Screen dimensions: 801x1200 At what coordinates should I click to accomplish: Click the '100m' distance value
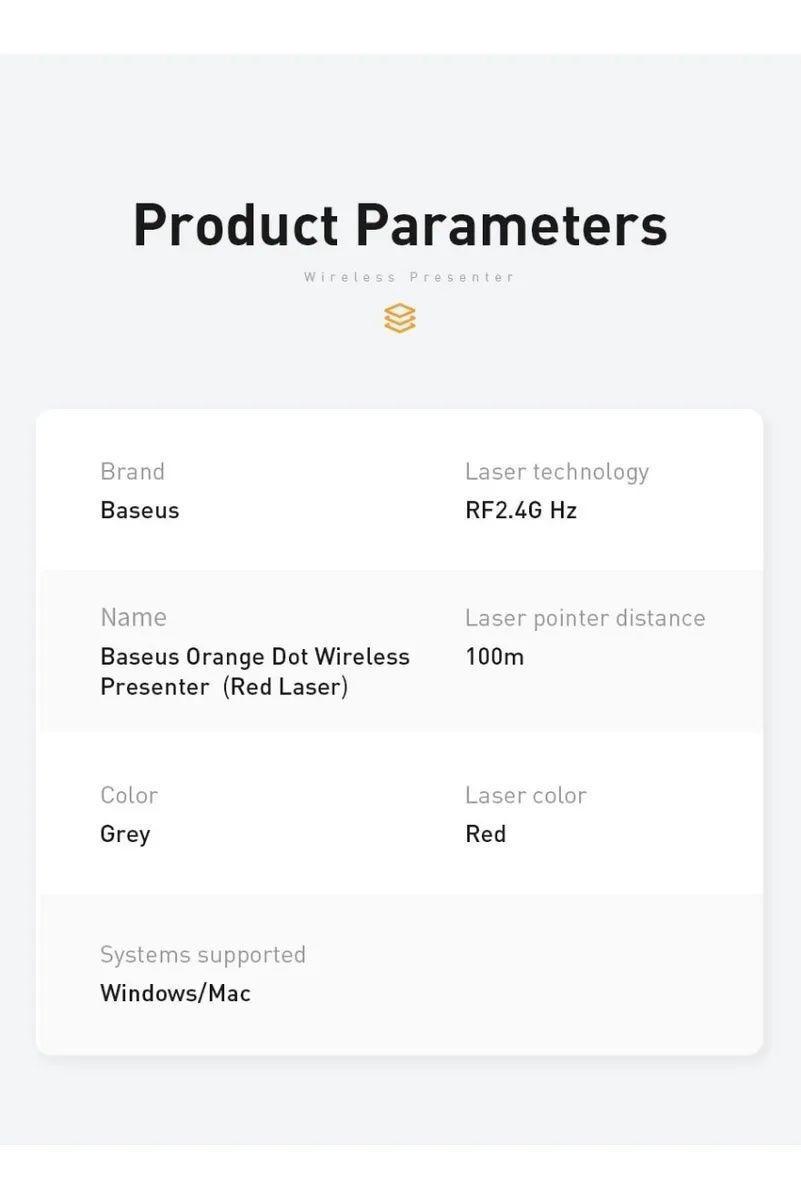click(494, 657)
